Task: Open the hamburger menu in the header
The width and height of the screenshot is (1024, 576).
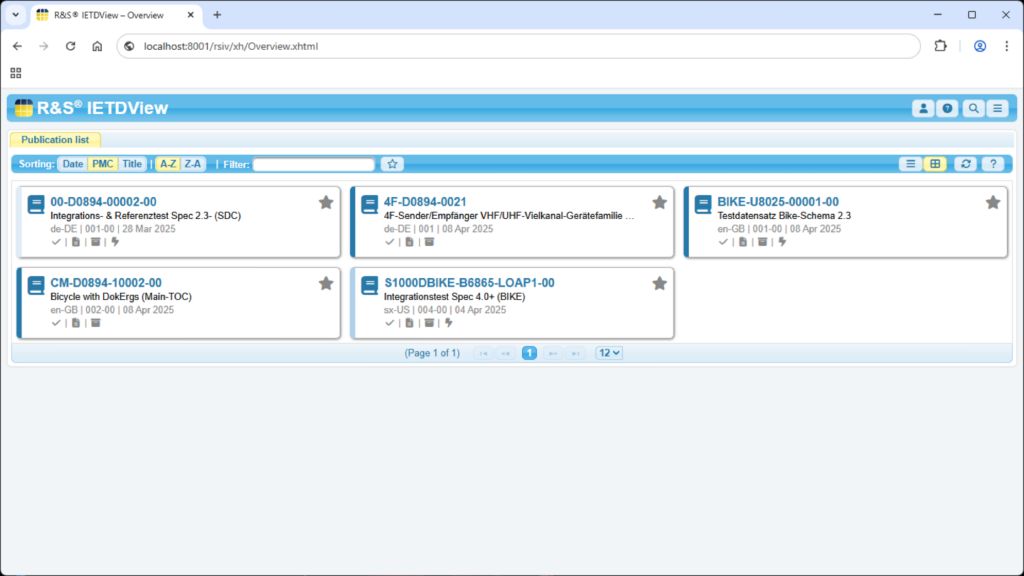Action: [x=996, y=108]
